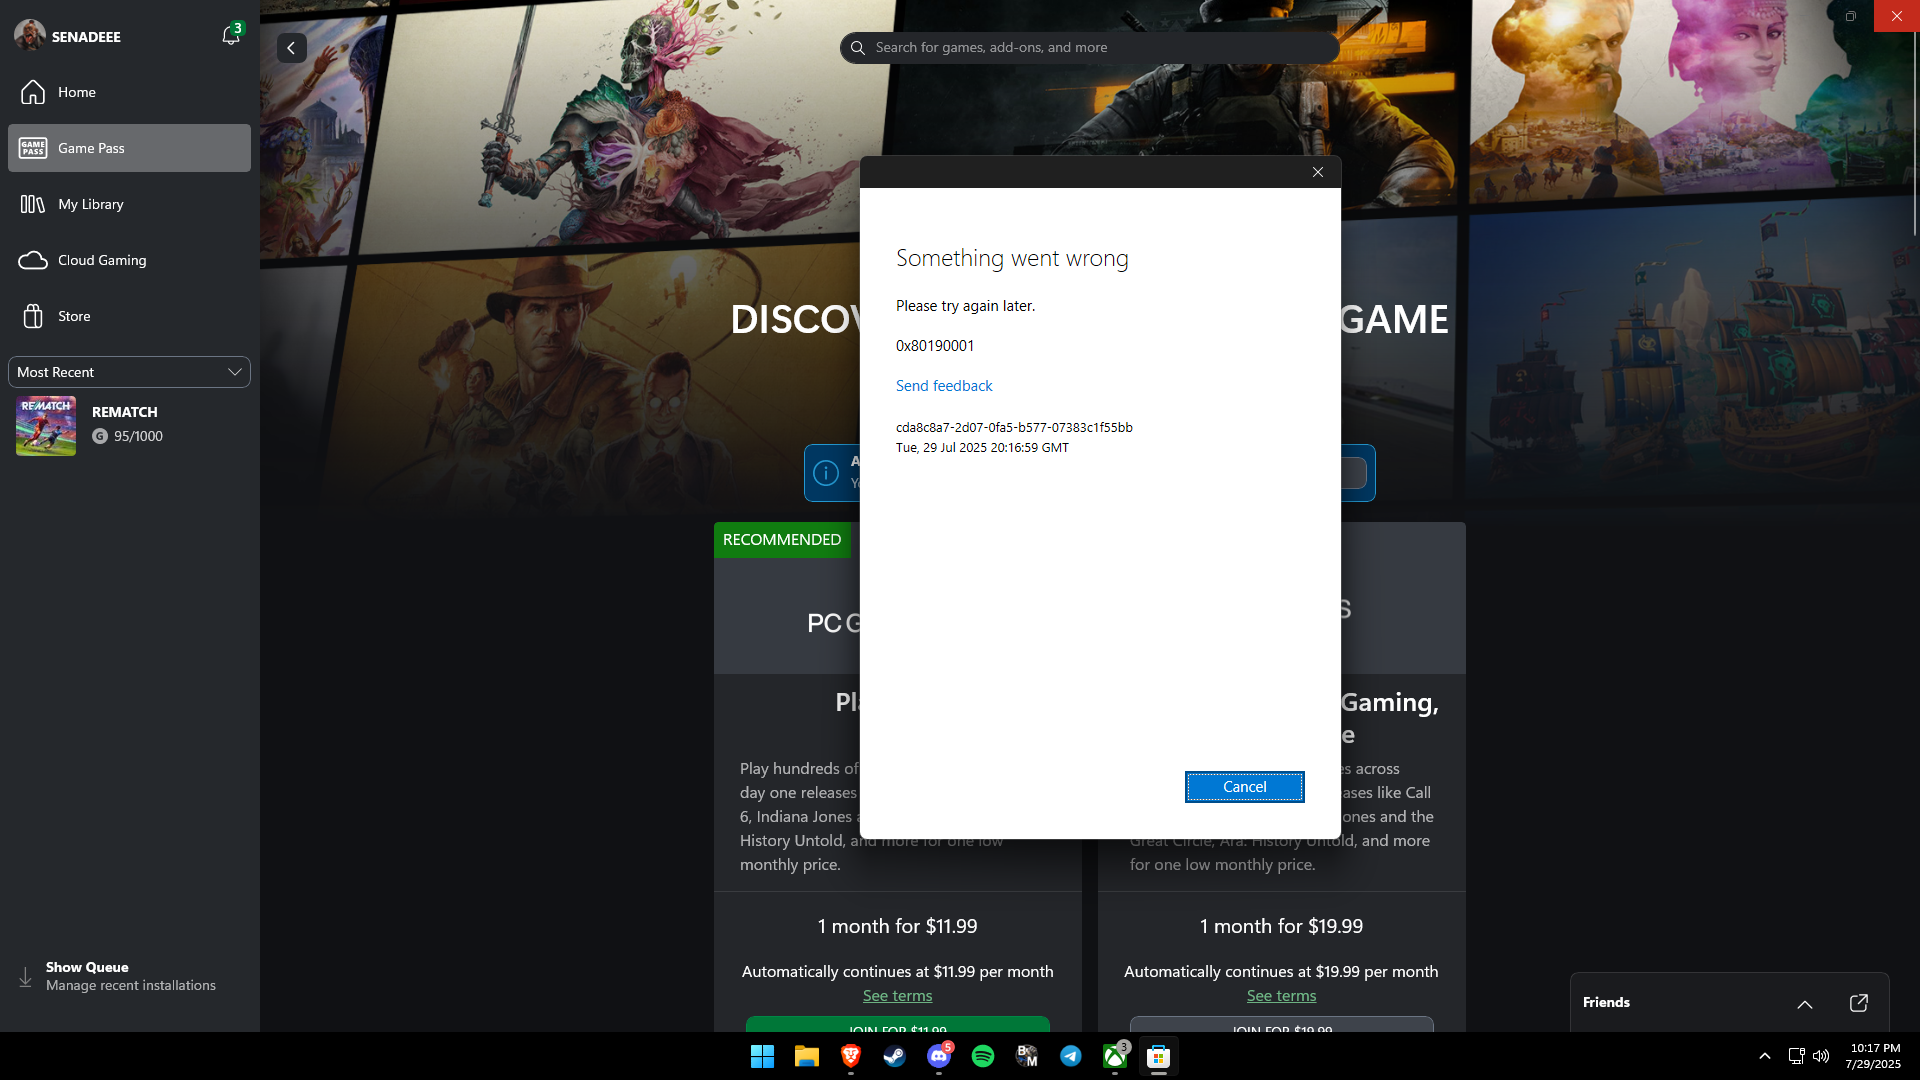Click the error GUID text
1920x1080 pixels.
(x=1014, y=428)
